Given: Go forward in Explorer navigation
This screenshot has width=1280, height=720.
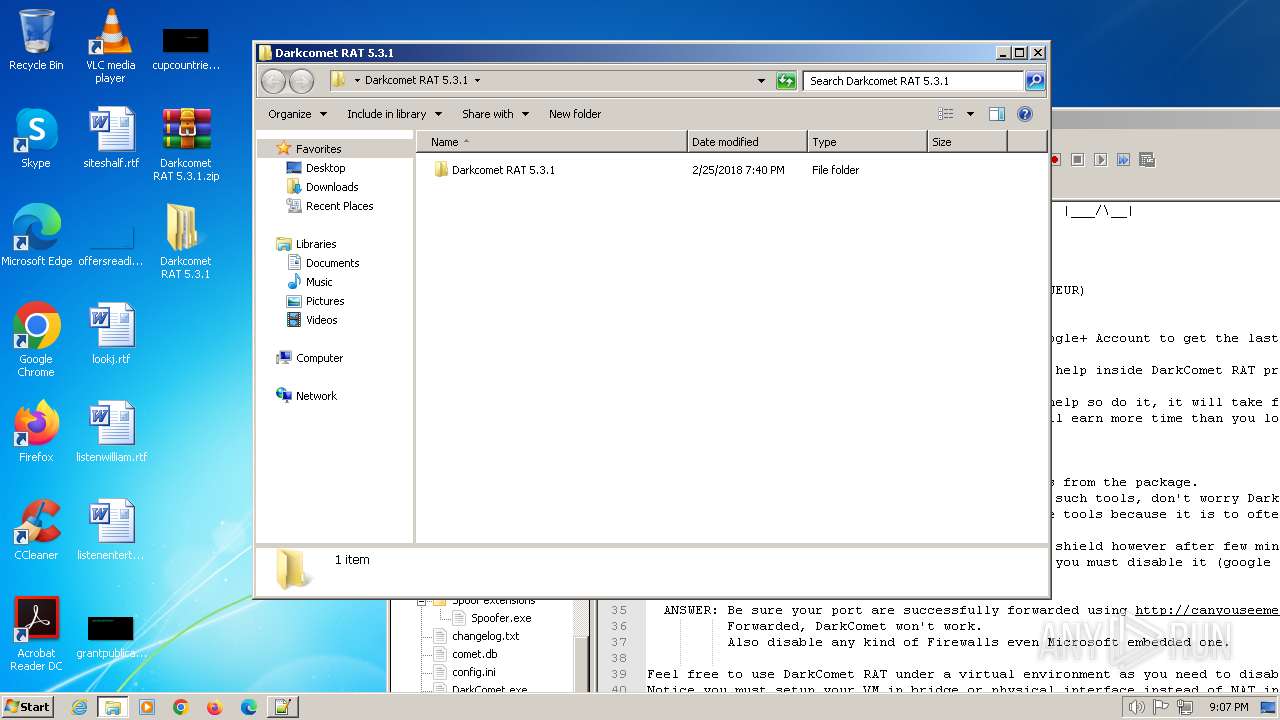Looking at the screenshot, I should (301, 81).
